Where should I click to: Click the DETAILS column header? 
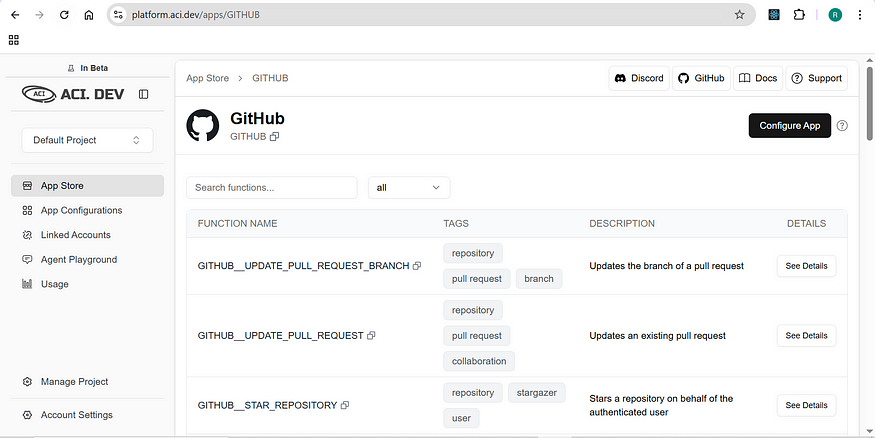pyautogui.click(x=806, y=224)
